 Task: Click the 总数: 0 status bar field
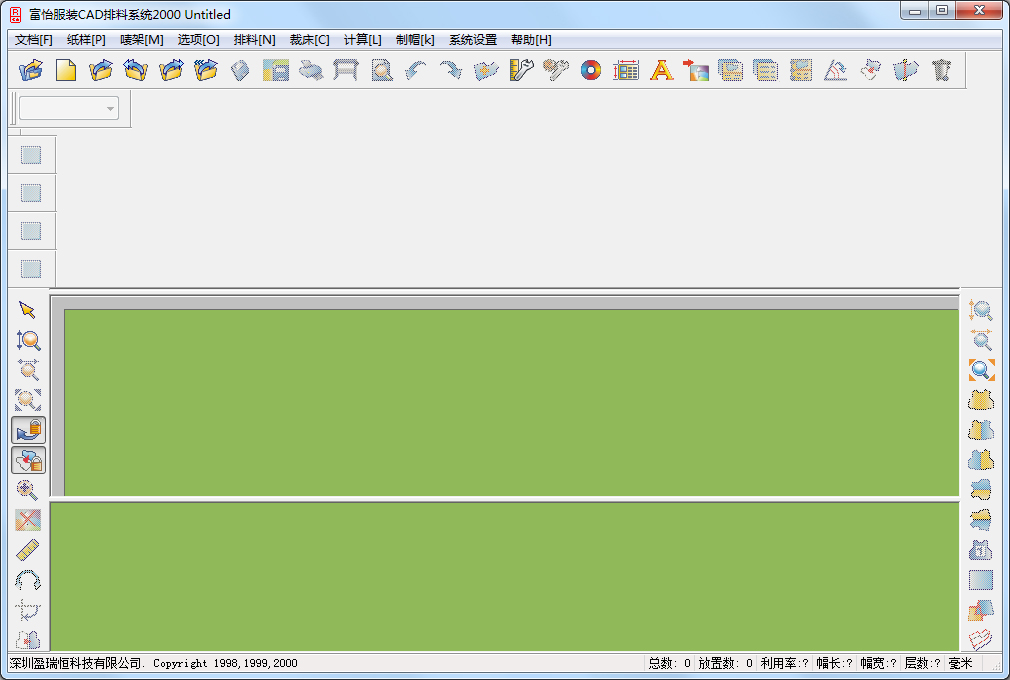[x=669, y=663]
